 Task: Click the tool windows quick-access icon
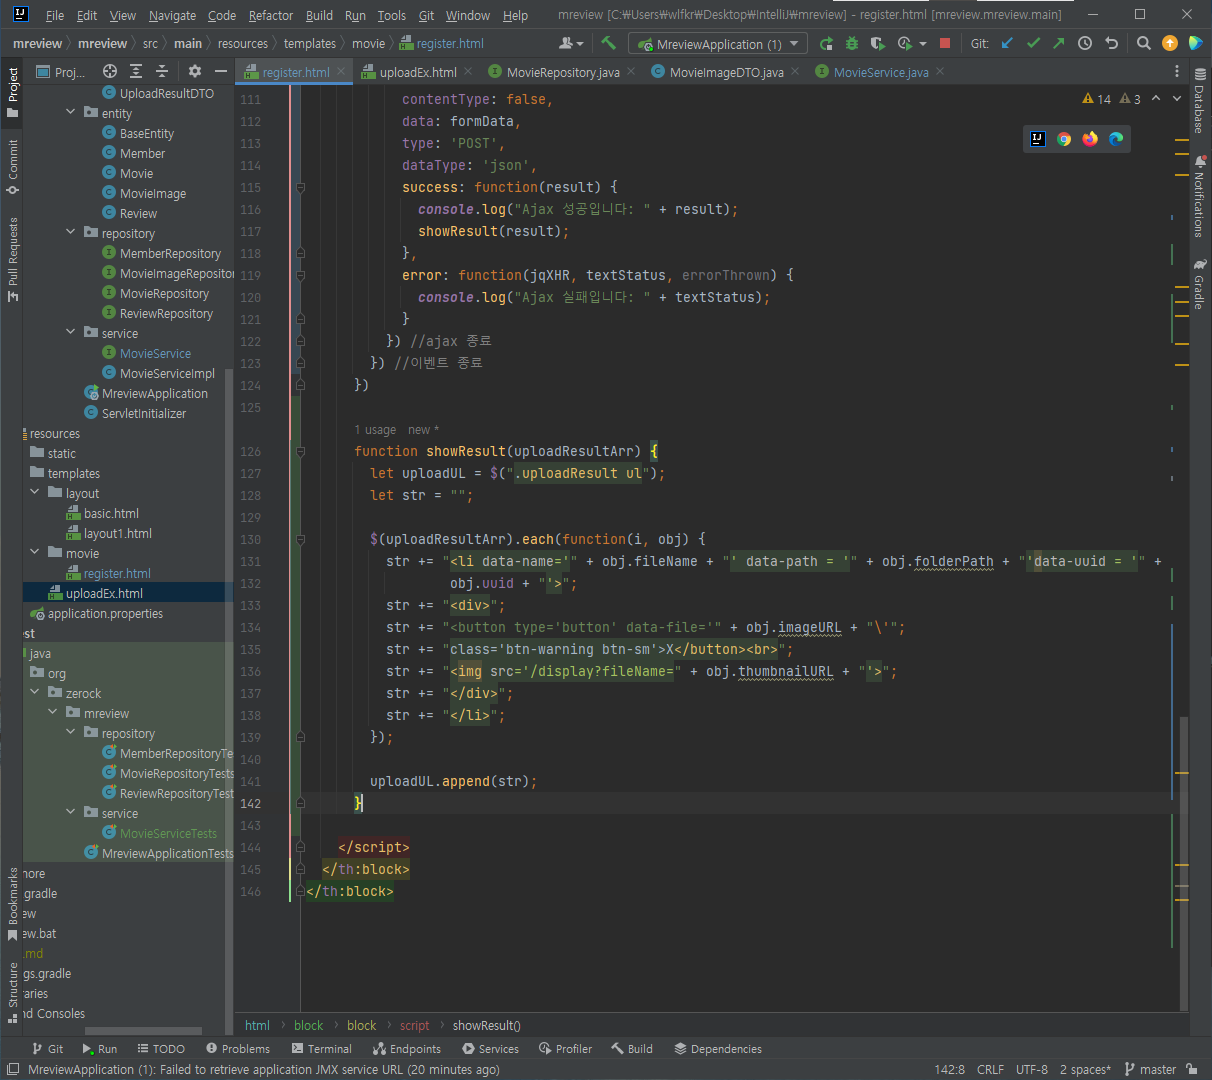coord(13,1069)
